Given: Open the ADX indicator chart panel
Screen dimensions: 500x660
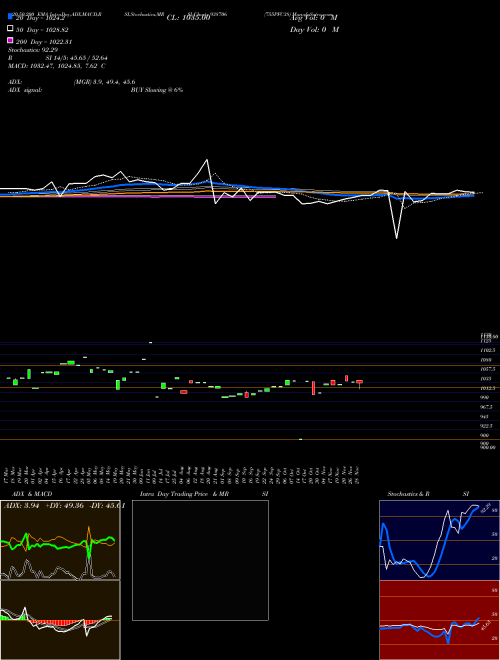Looking at the screenshot, I should coord(60,540).
